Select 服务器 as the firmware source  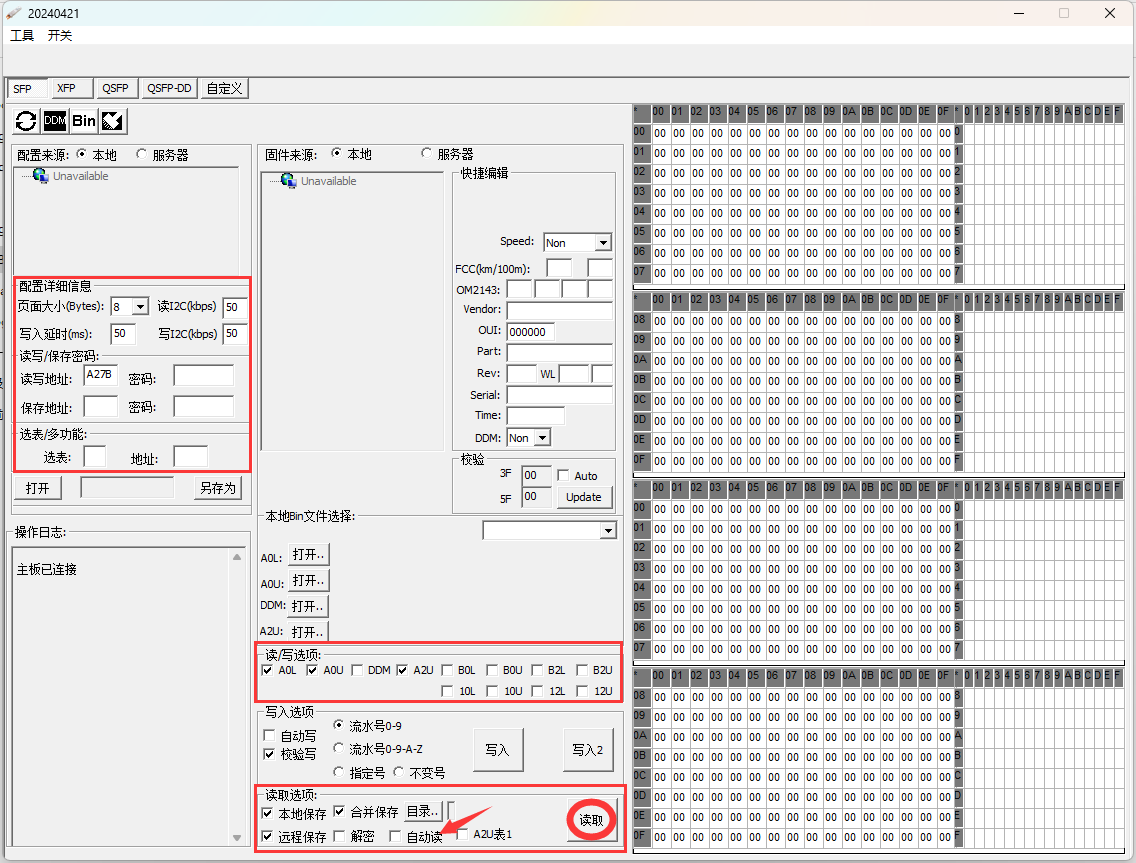[x=427, y=154]
